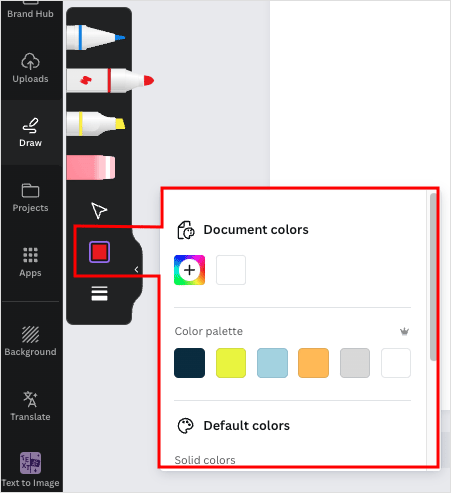Open the stroke weight settings icon

coord(99,293)
